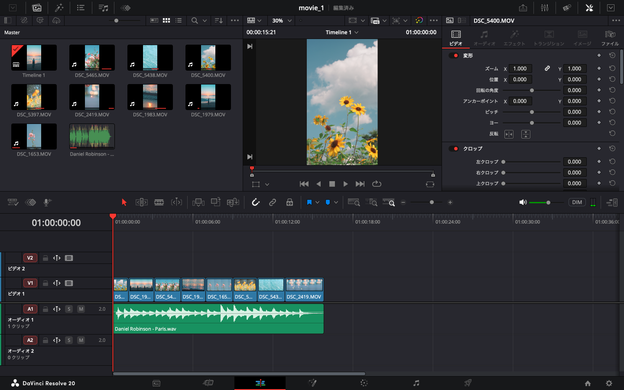
Task: Click the Overwrite Clip toolbar icon
Action: 215,202
